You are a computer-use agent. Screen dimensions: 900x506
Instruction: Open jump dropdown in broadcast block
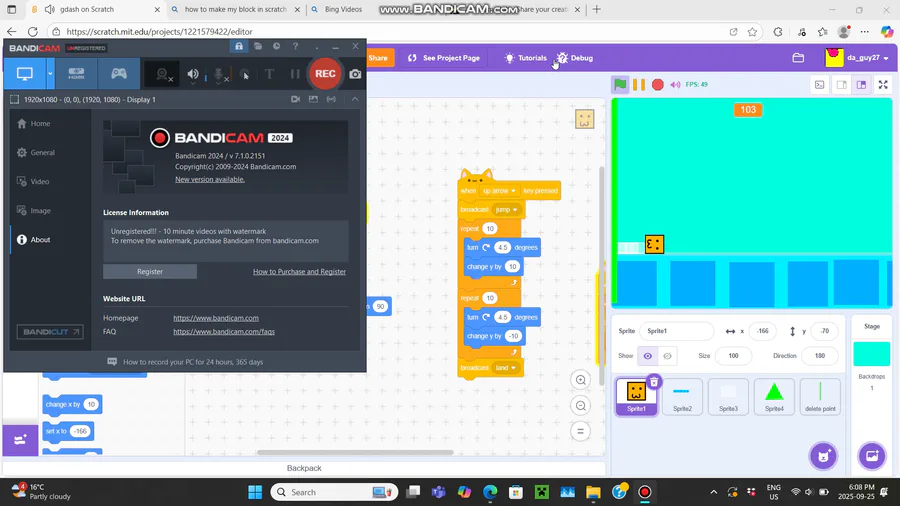(506, 209)
